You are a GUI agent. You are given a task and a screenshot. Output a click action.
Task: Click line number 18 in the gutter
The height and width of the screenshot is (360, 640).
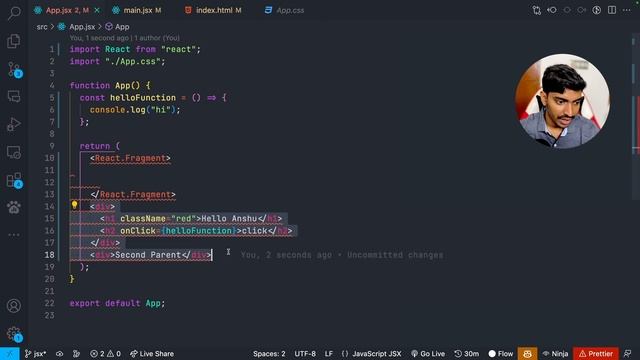[49, 255]
